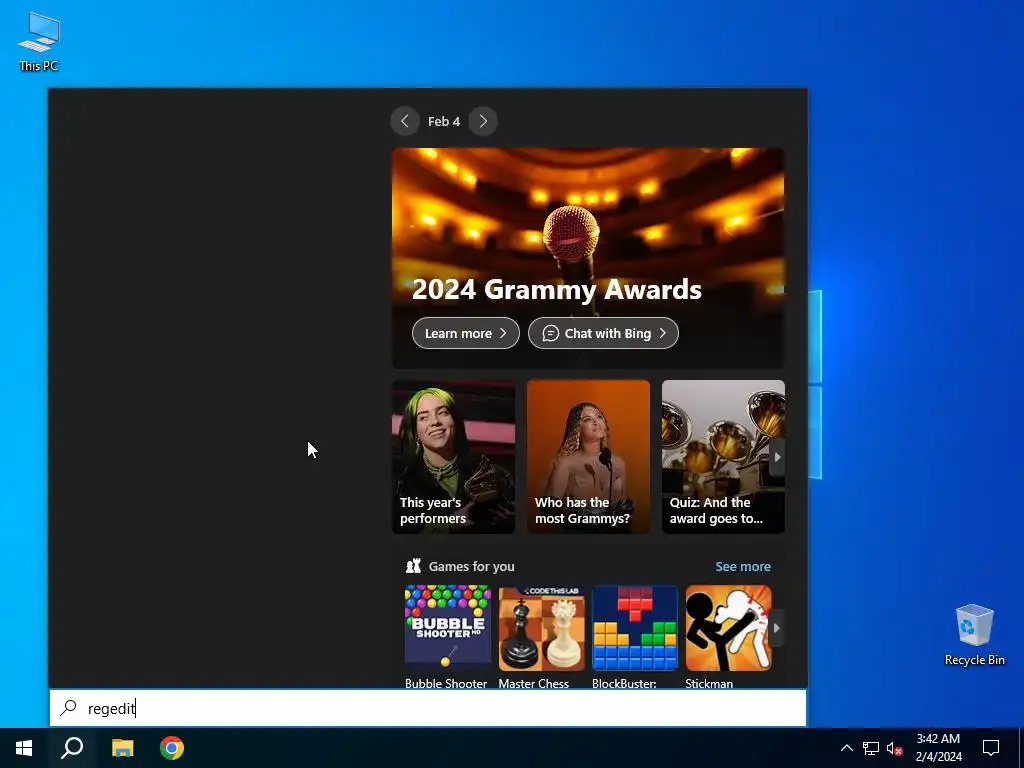Click the taskbar Search magnifier icon
The image size is (1024, 768).
coord(72,748)
